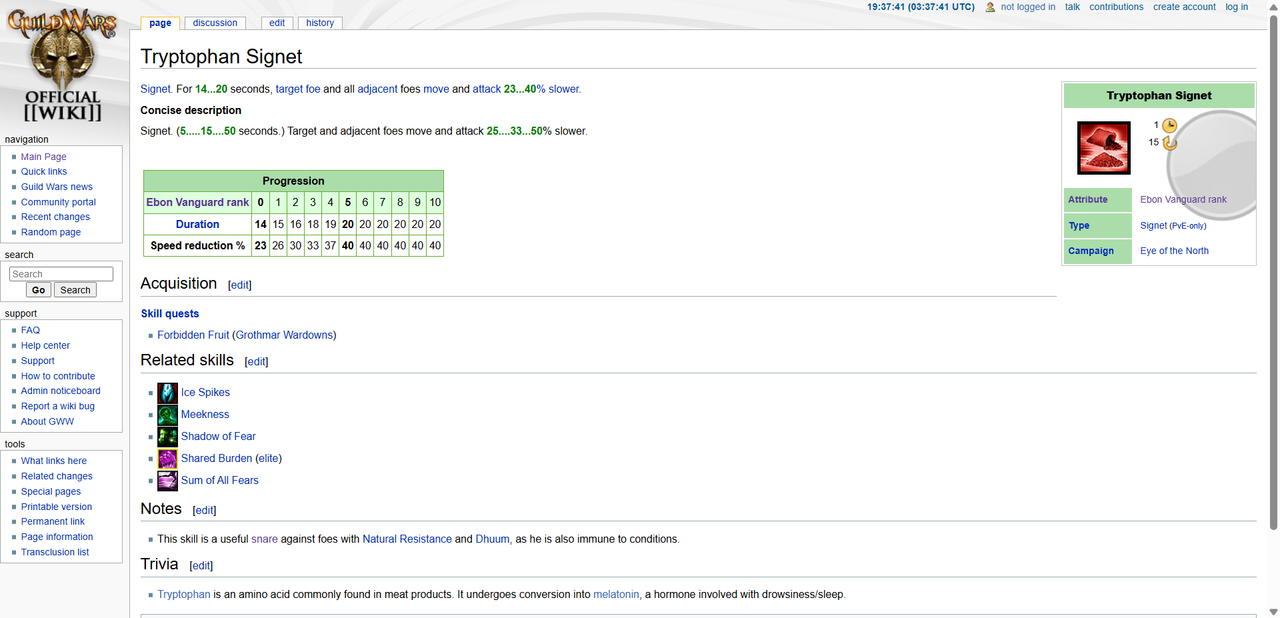
Task: Open Related changes
Action: [x=57, y=477]
